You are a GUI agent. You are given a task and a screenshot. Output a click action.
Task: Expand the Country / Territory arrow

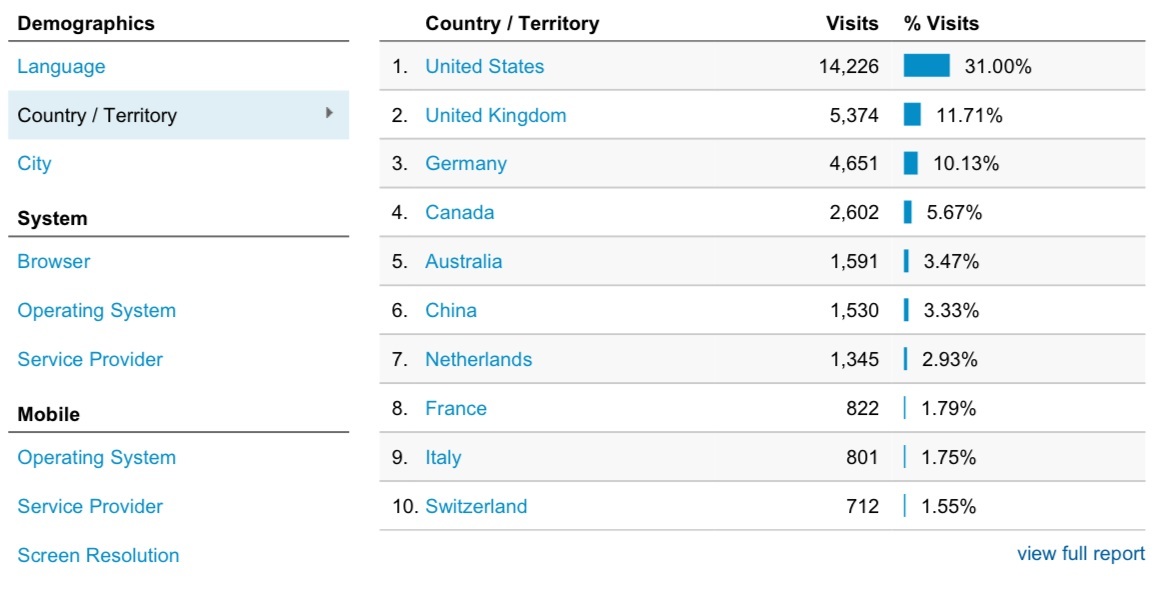click(x=329, y=114)
